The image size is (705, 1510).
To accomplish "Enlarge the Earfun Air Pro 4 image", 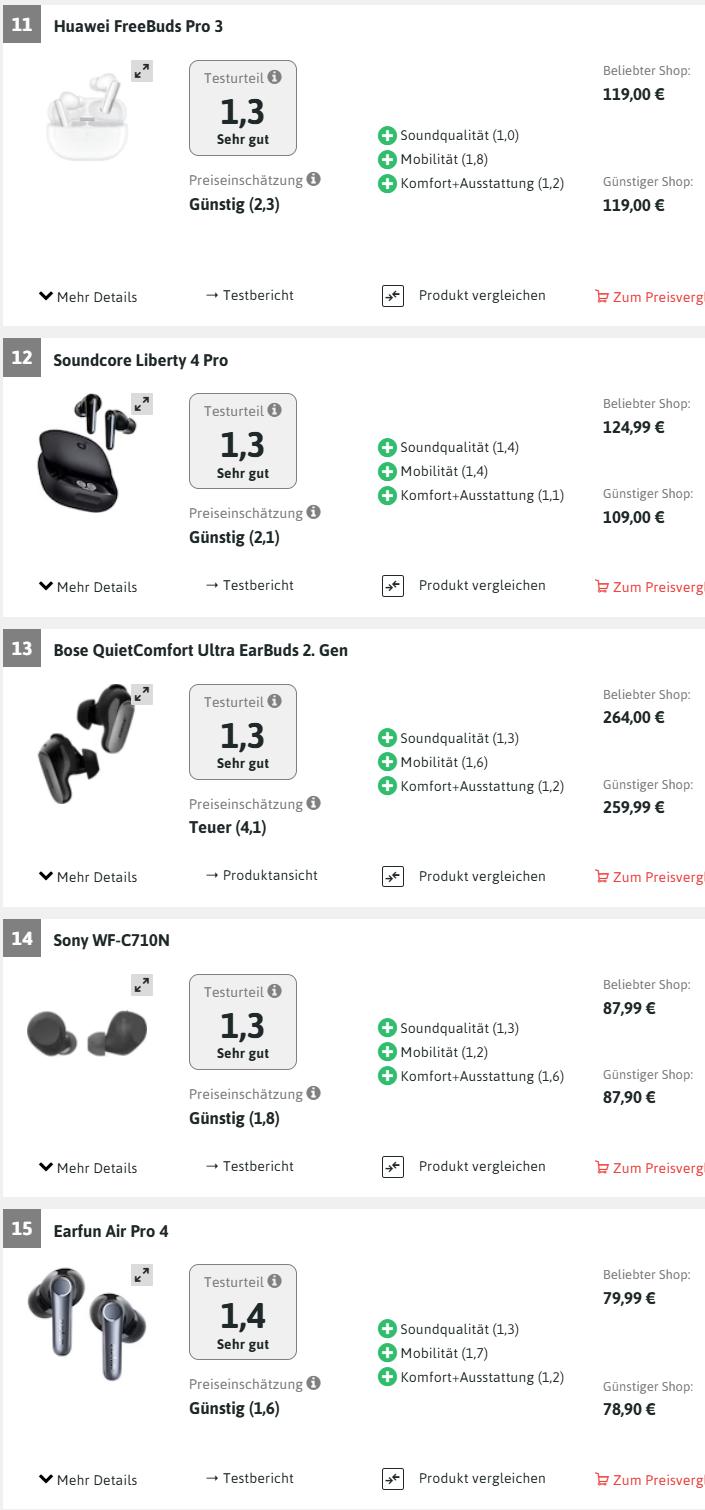I will pos(142,1275).
